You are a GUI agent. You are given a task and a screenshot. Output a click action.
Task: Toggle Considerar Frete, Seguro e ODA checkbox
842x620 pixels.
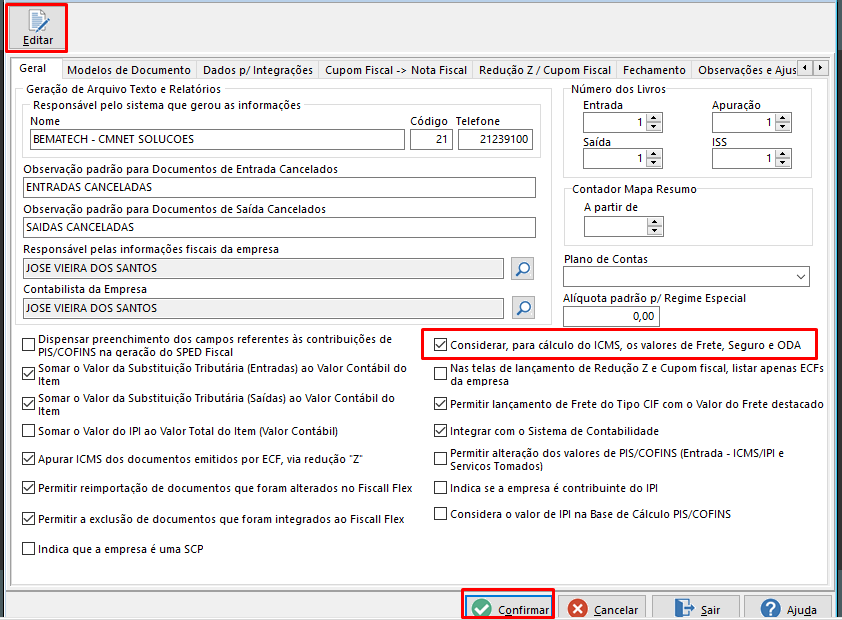pos(440,345)
